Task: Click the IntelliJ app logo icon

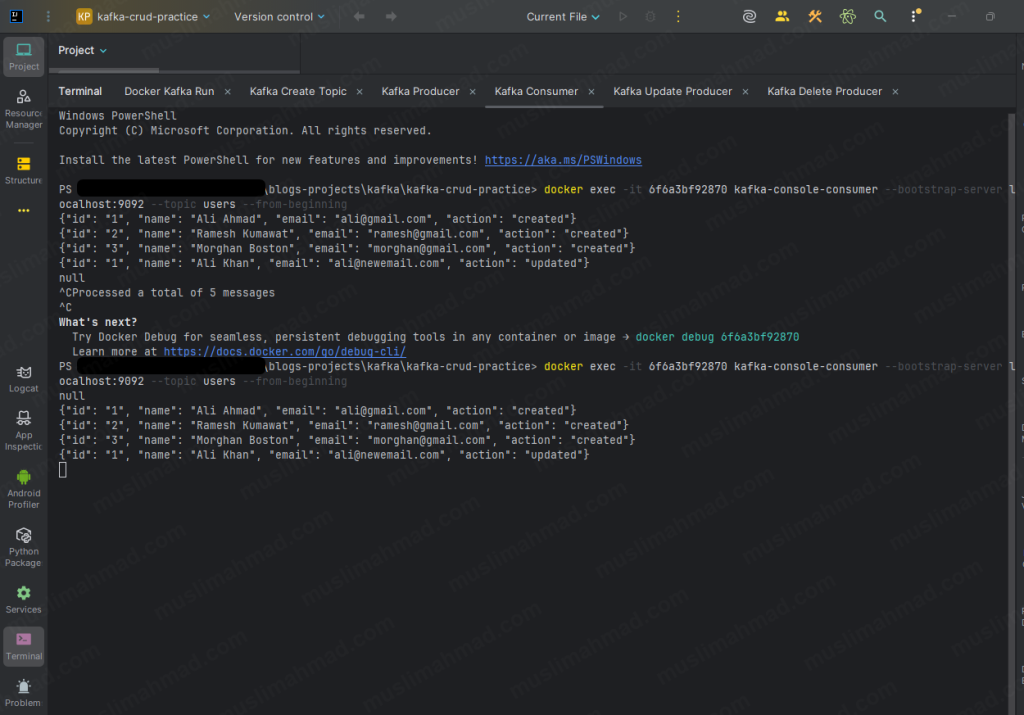Action: coord(16,16)
